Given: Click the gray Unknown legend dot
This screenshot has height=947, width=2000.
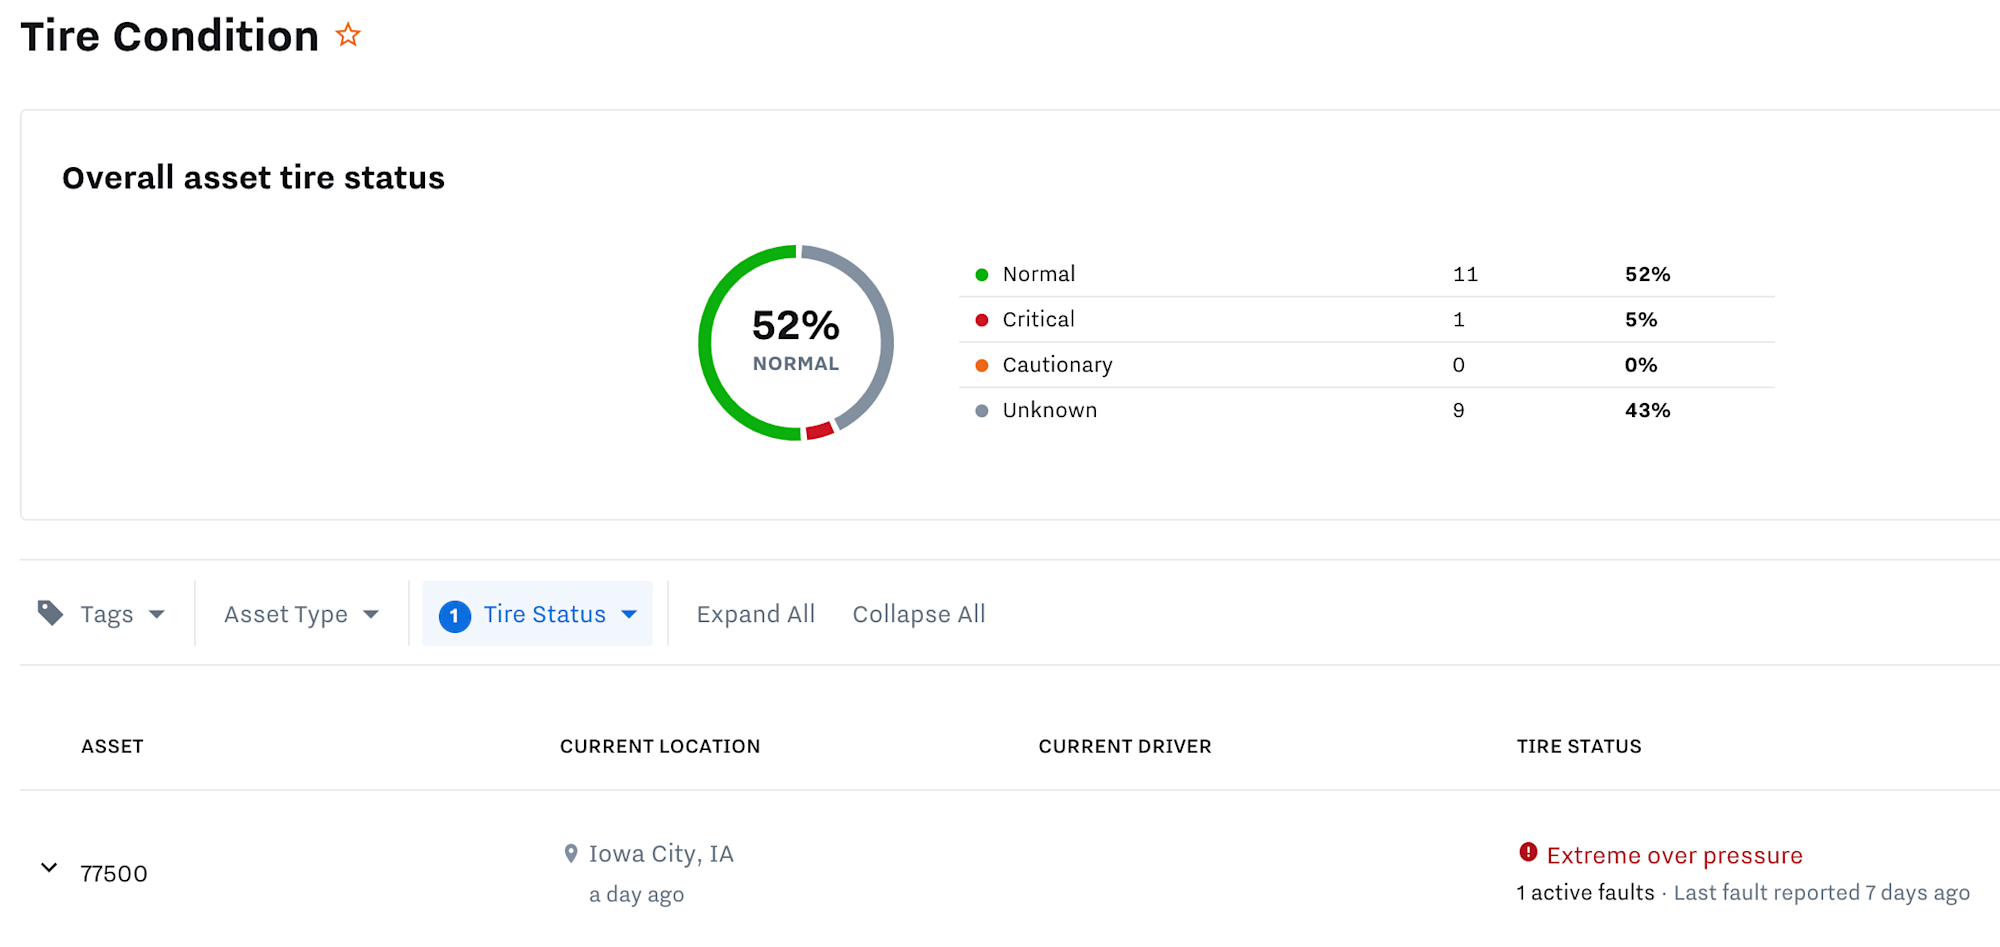Looking at the screenshot, I should click(982, 411).
